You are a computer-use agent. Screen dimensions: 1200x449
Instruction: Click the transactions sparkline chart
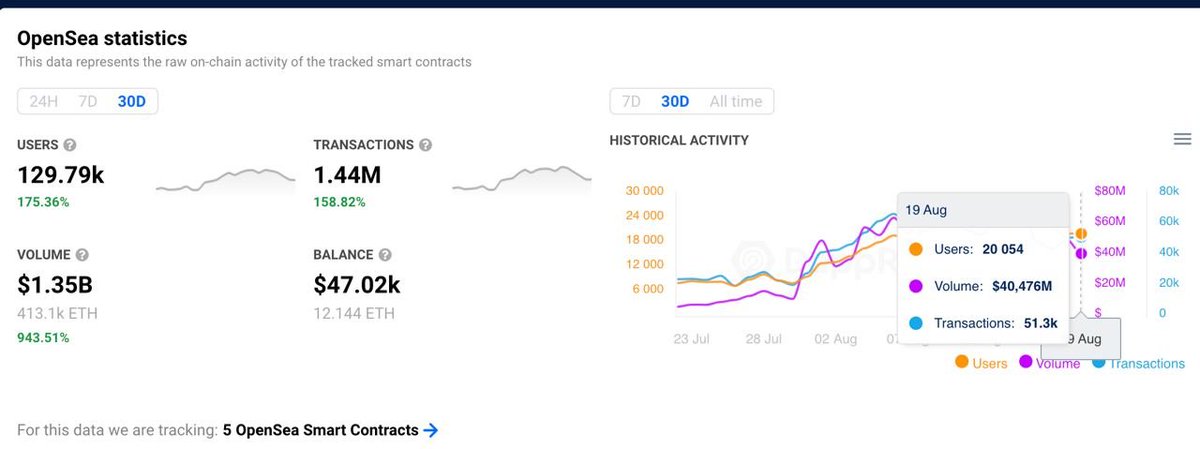click(x=521, y=180)
